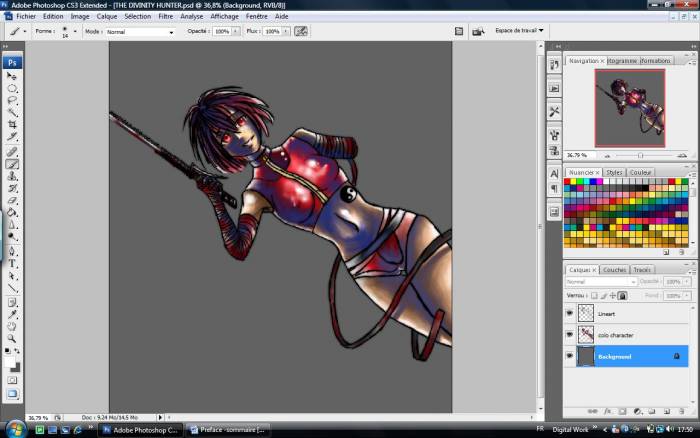700x438 pixels.
Task: Change the screen mode button
Action: click(x=12, y=394)
